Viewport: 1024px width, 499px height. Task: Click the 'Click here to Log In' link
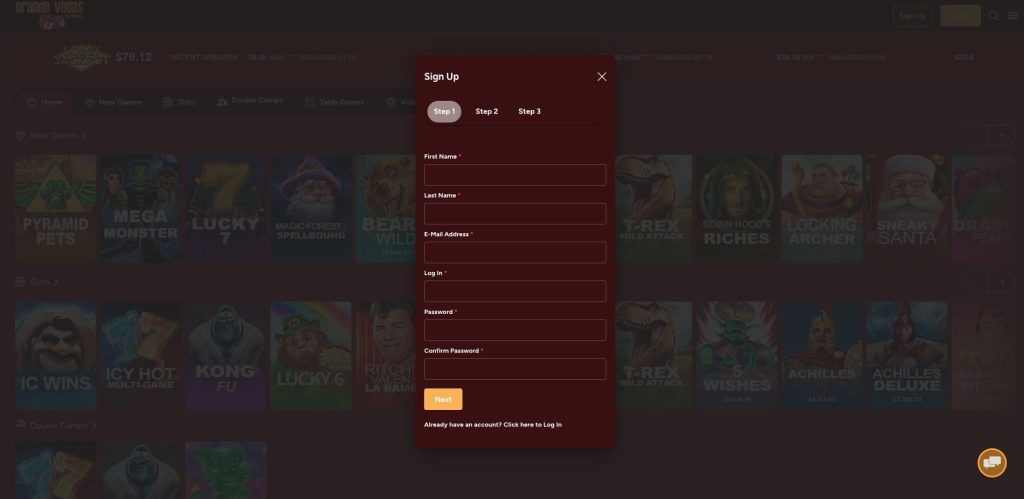tap(532, 425)
